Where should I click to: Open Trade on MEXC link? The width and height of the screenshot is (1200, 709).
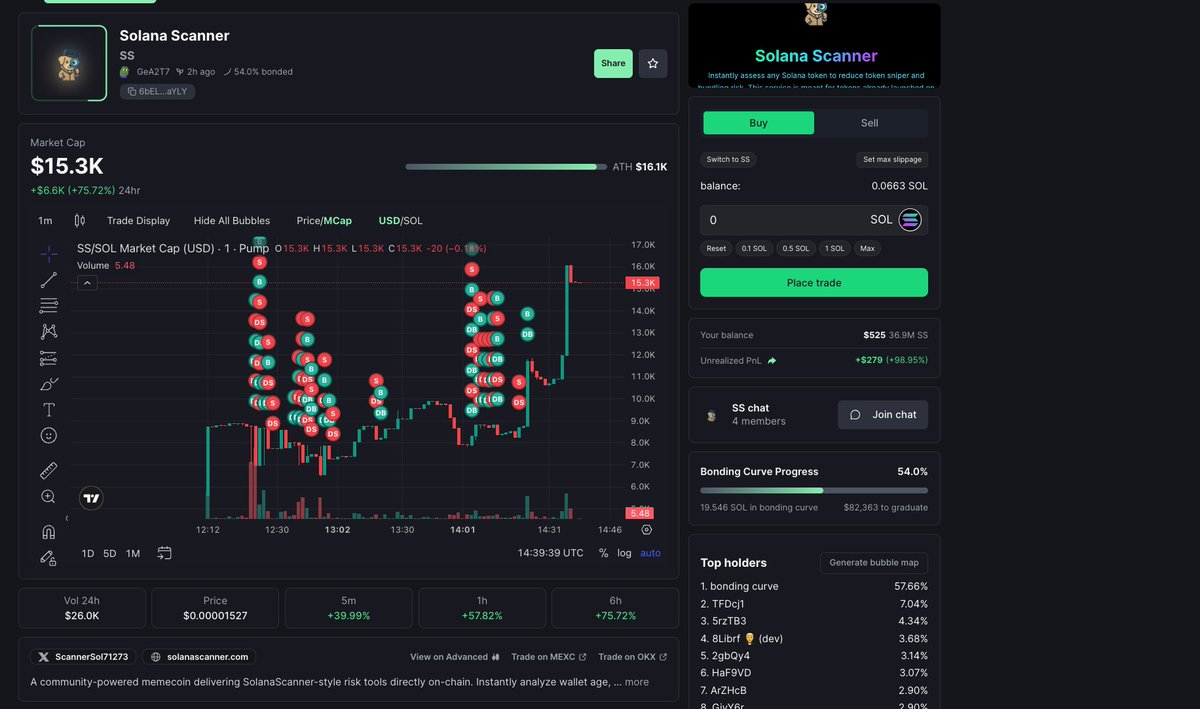tap(549, 657)
